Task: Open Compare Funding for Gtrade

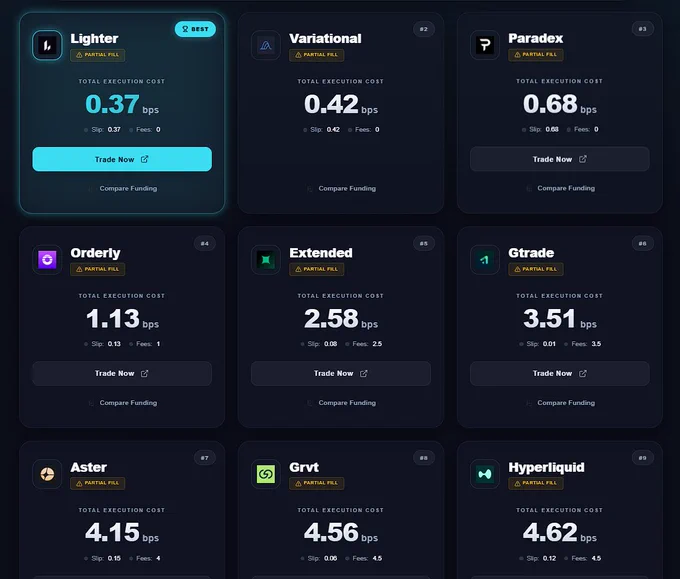Action: pos(561,403)
